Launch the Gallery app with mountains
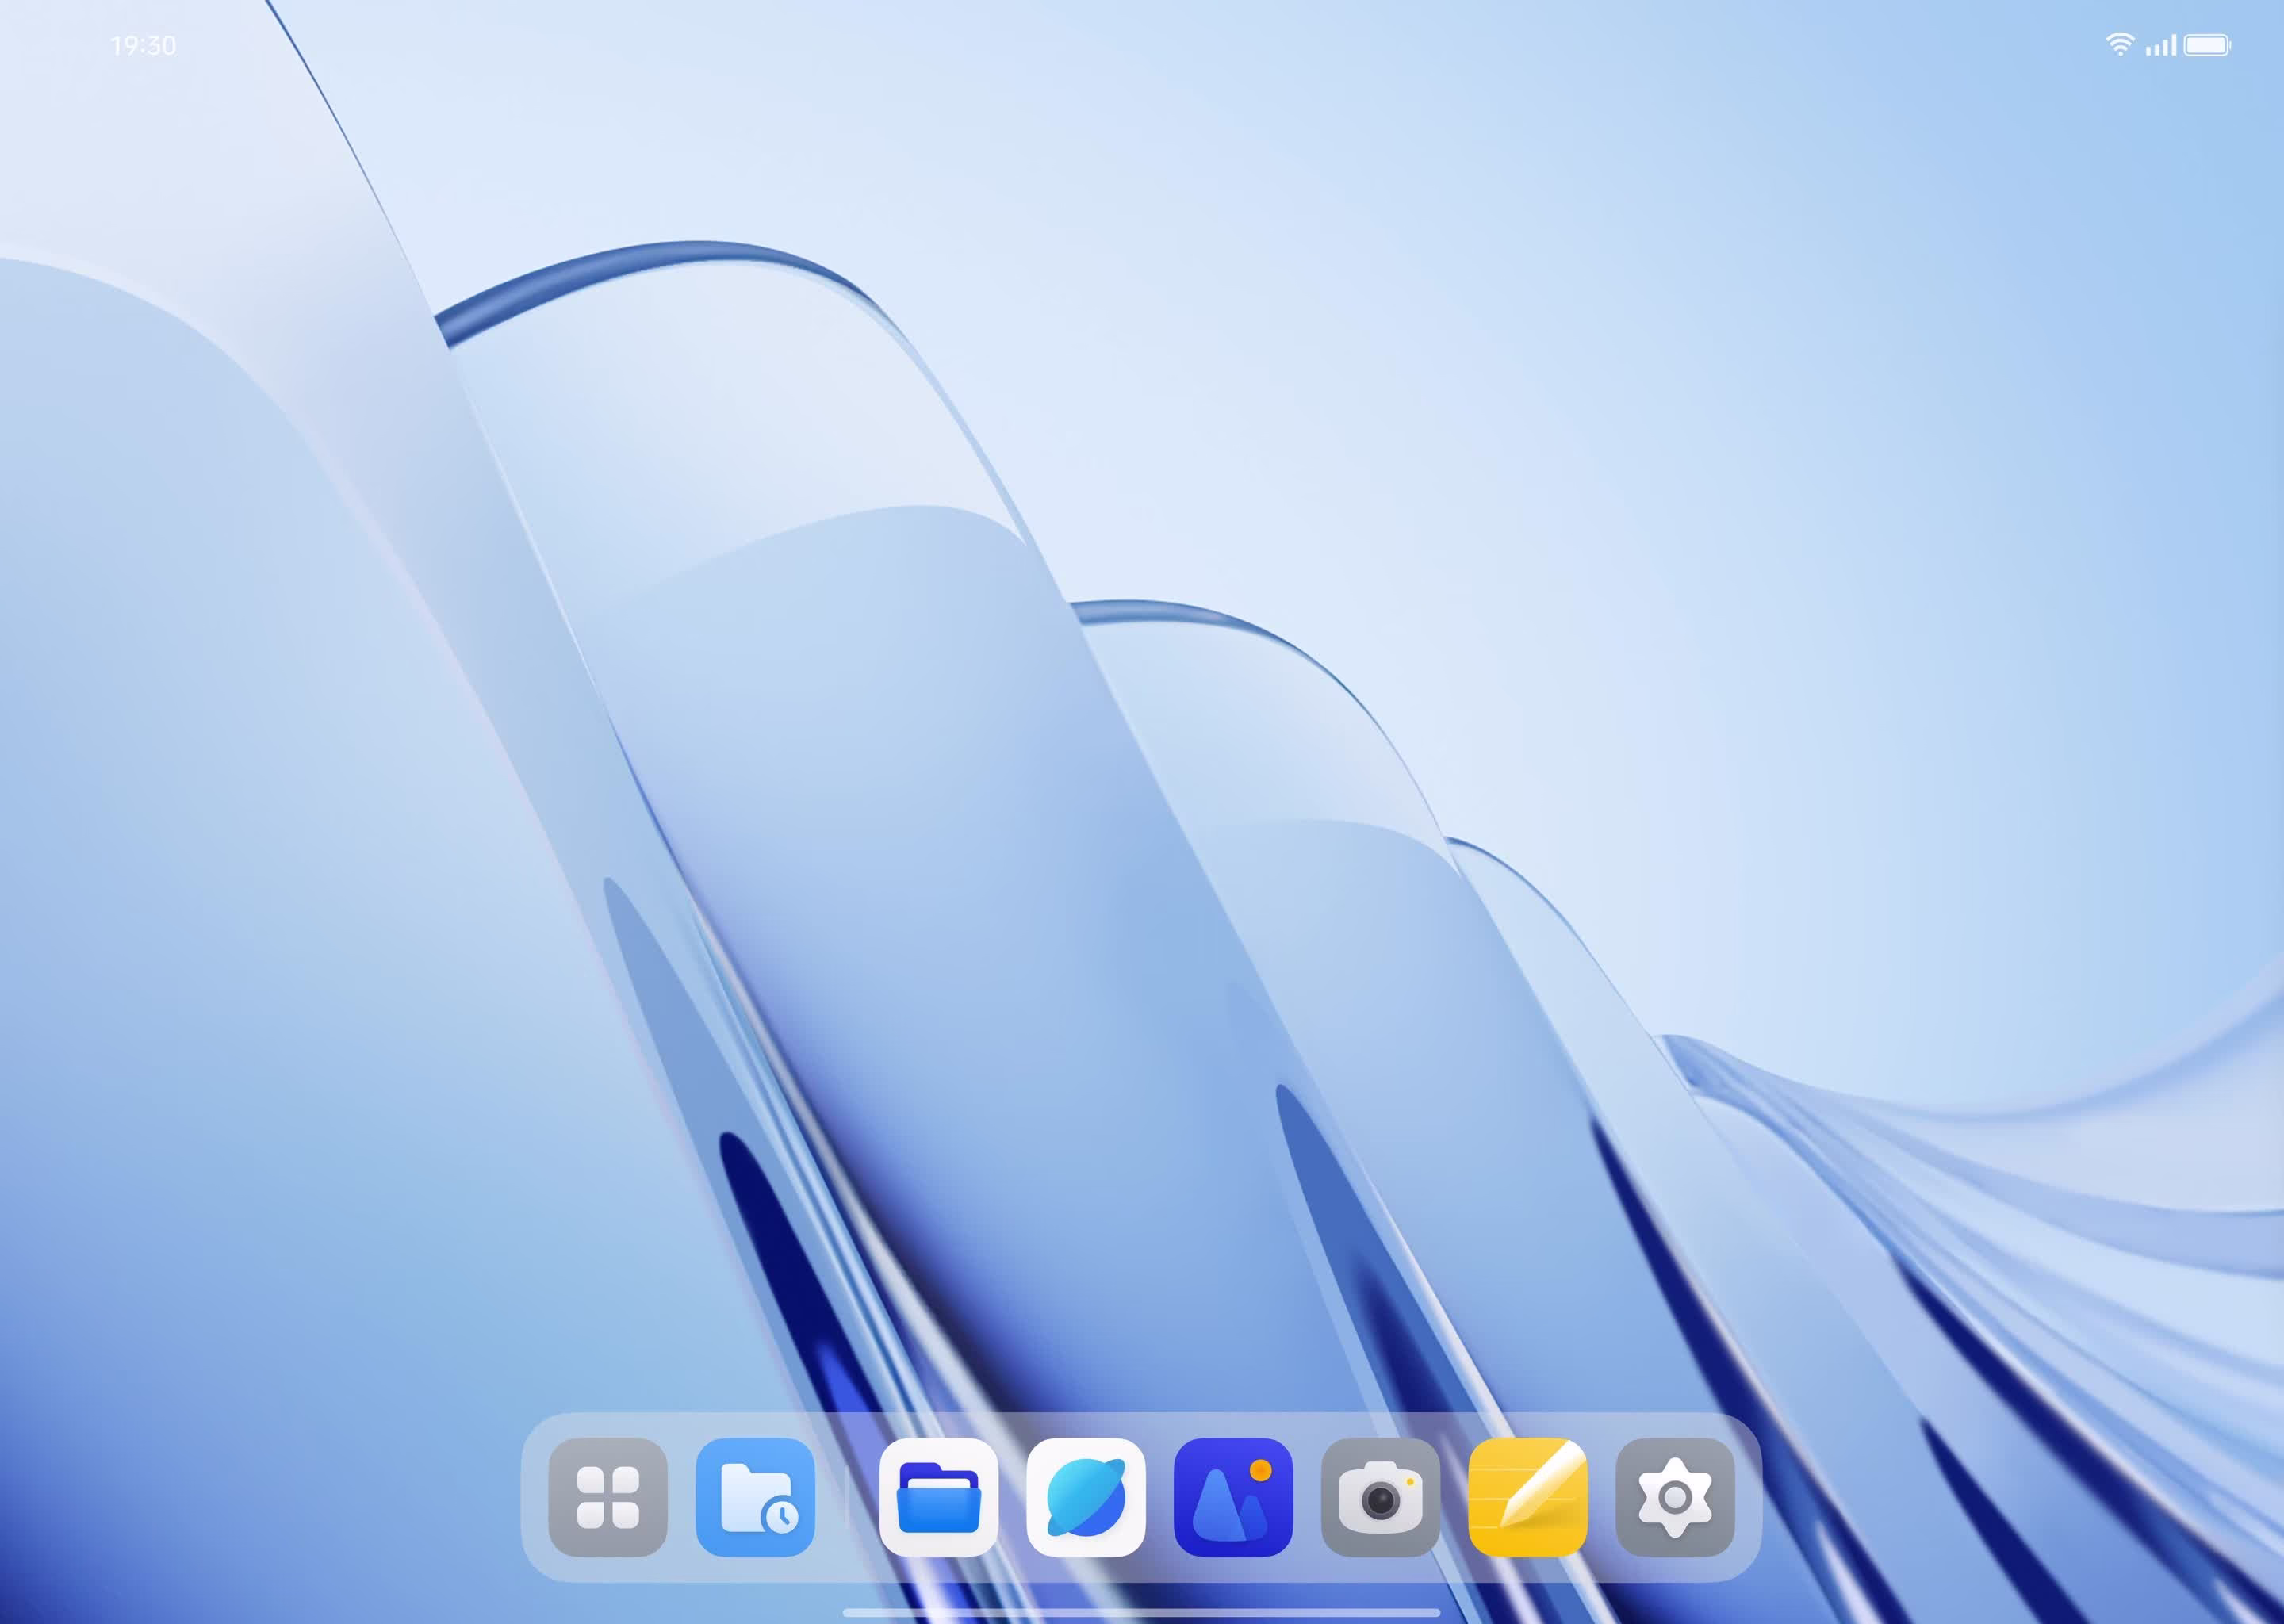This screenshot has height=1624, width=2284. (1233, 1497)
